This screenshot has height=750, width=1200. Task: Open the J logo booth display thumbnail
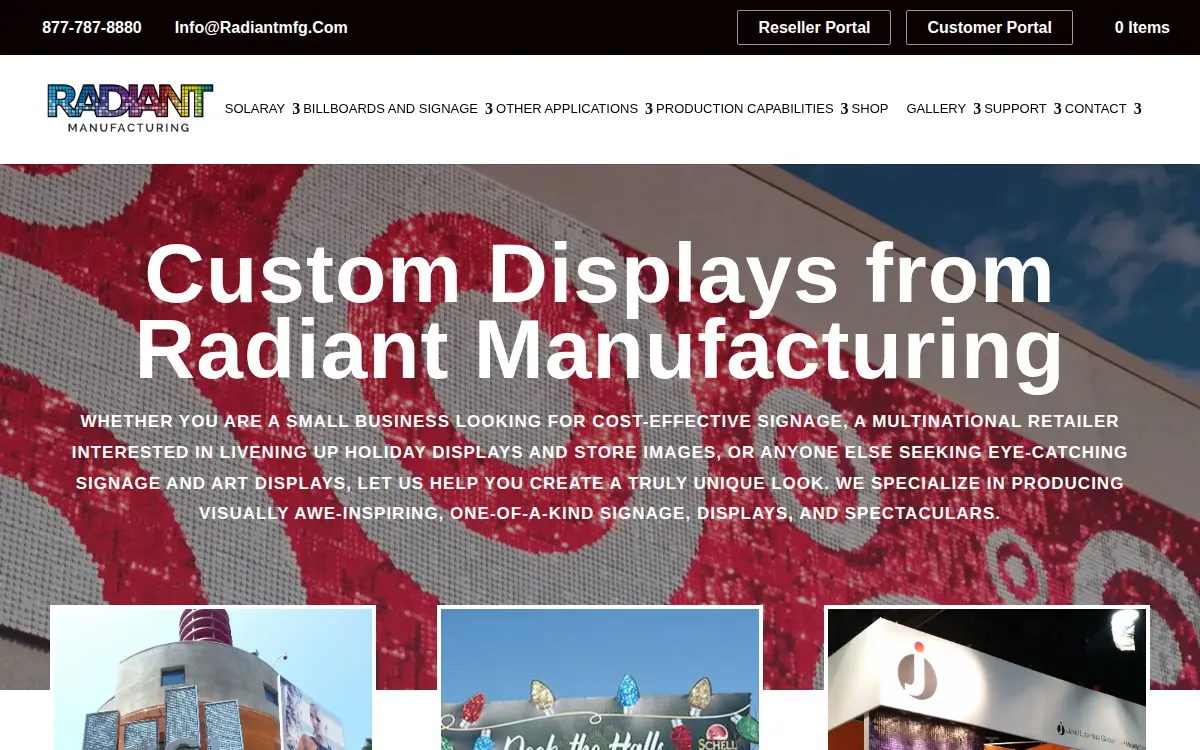tap(987, 678)
